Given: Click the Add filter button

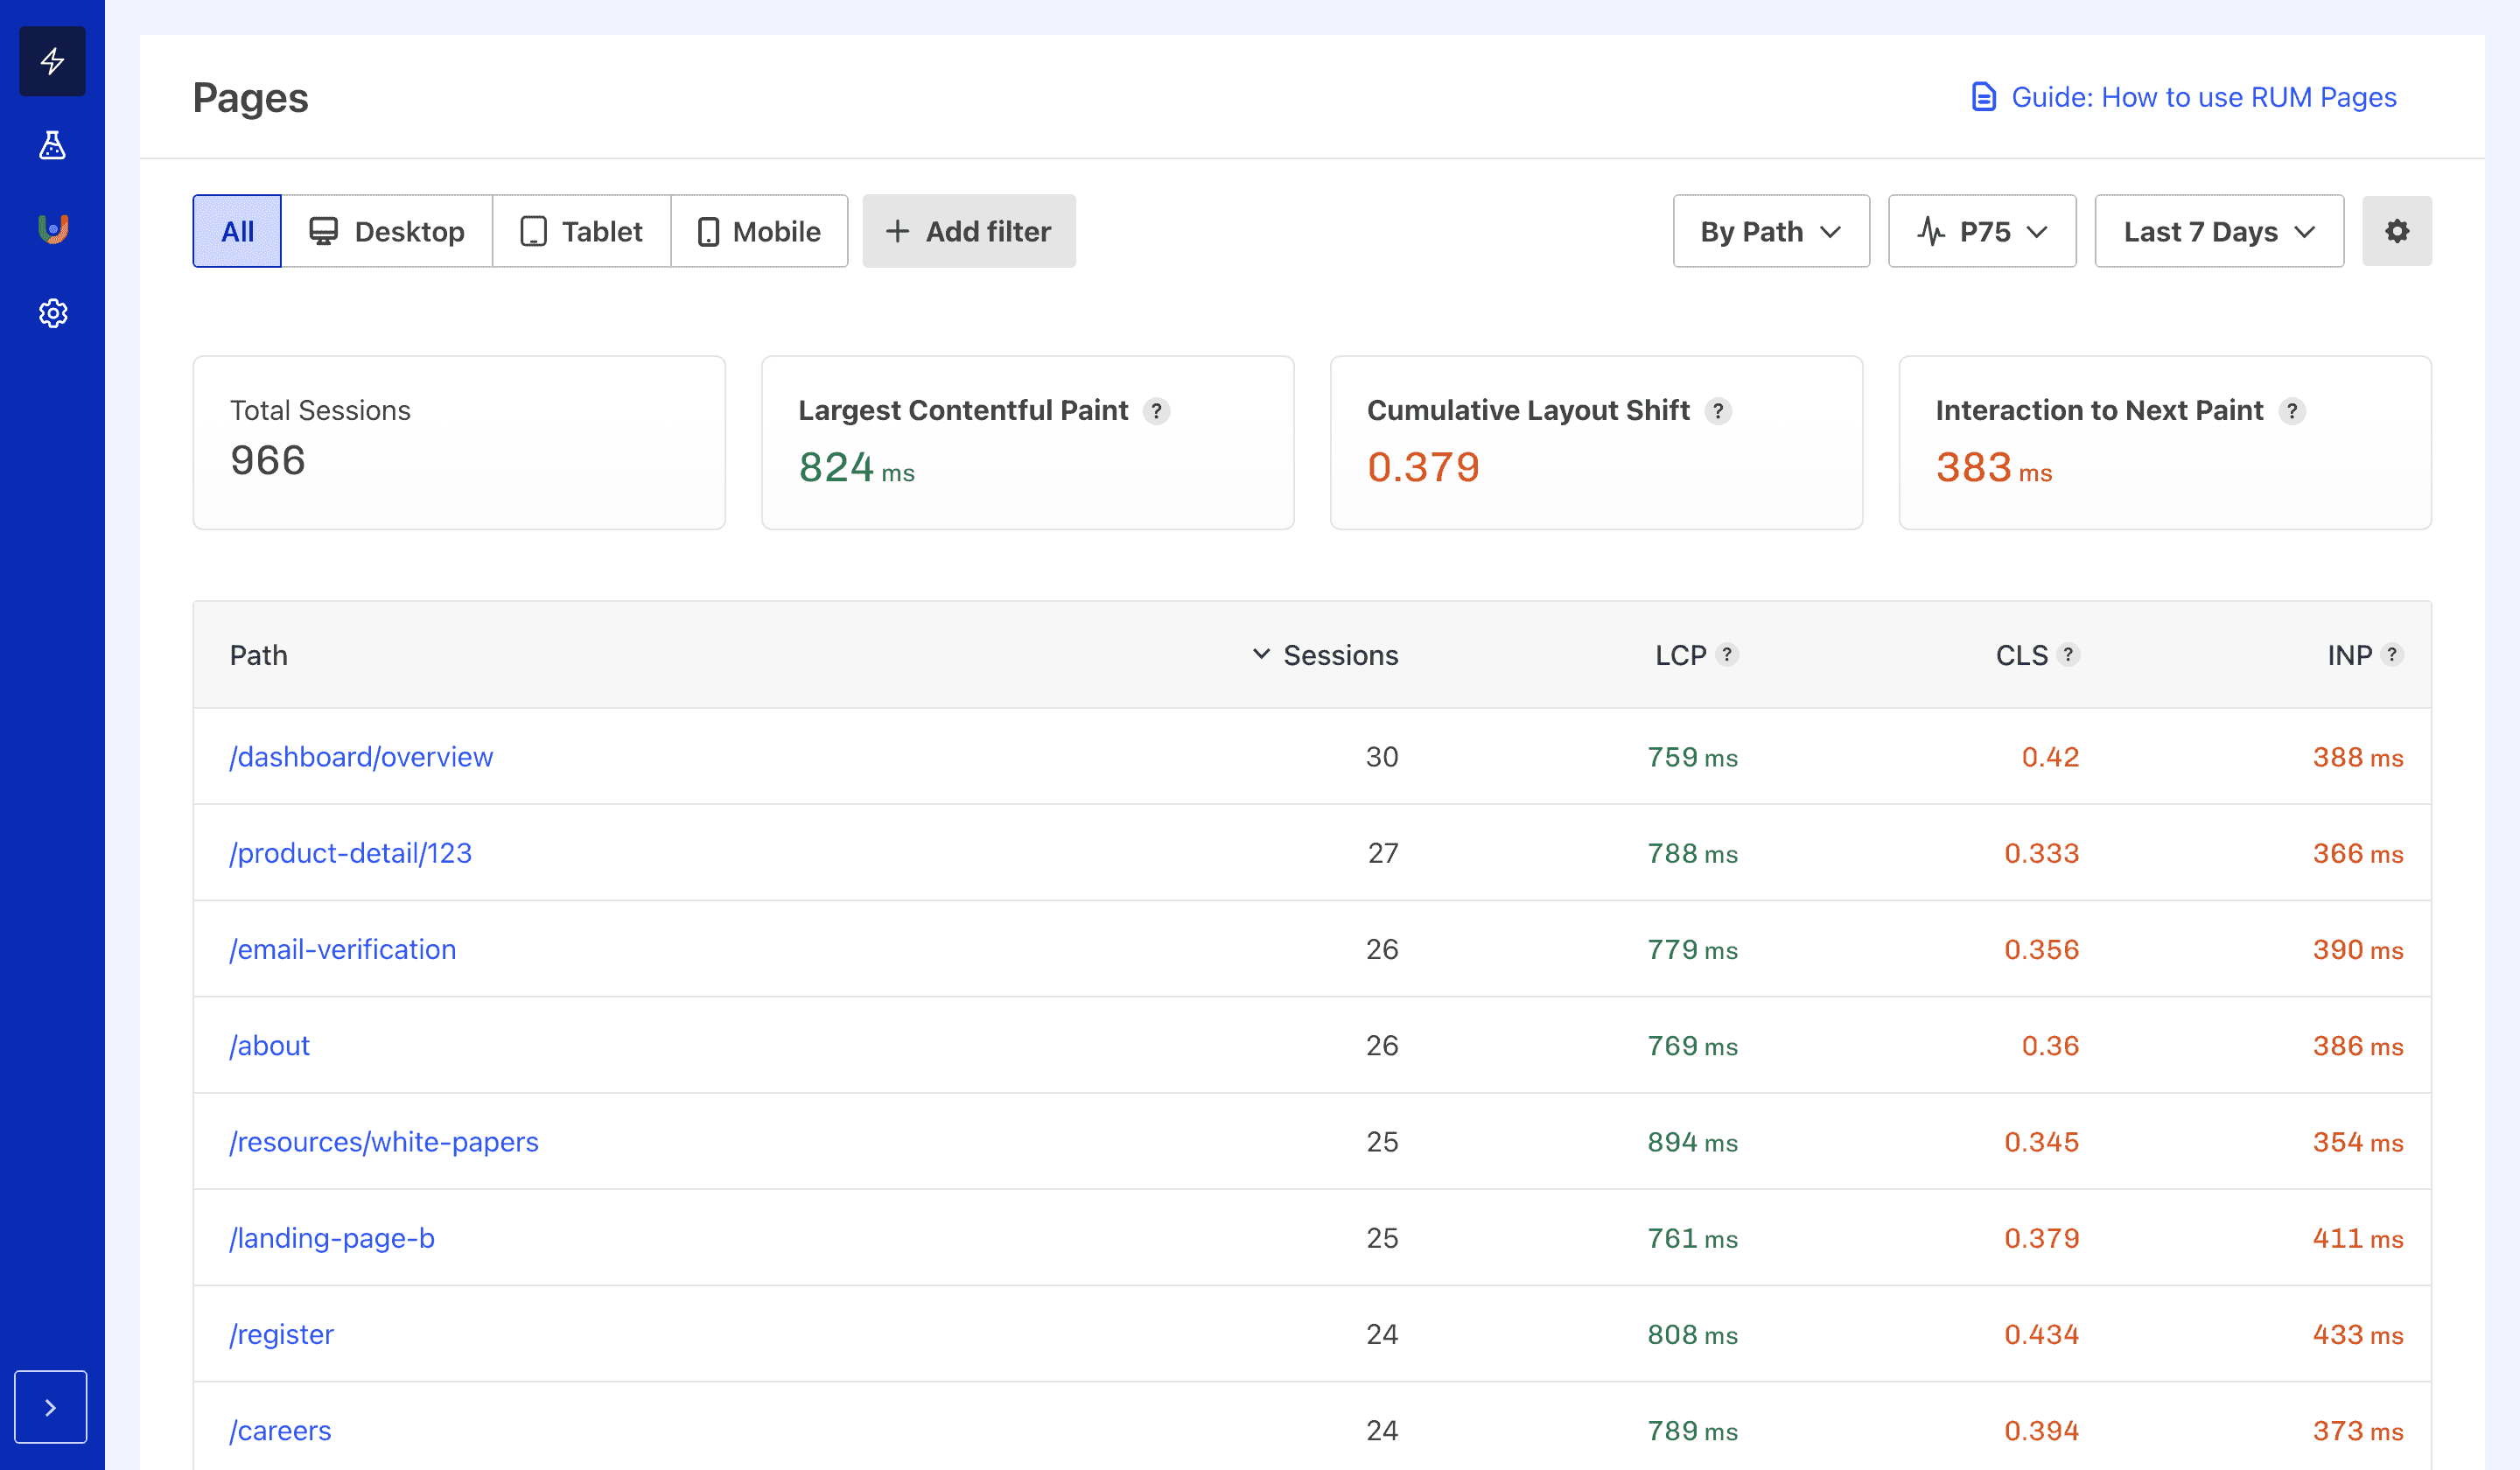Looking at the screenshot, I should 968,231.
